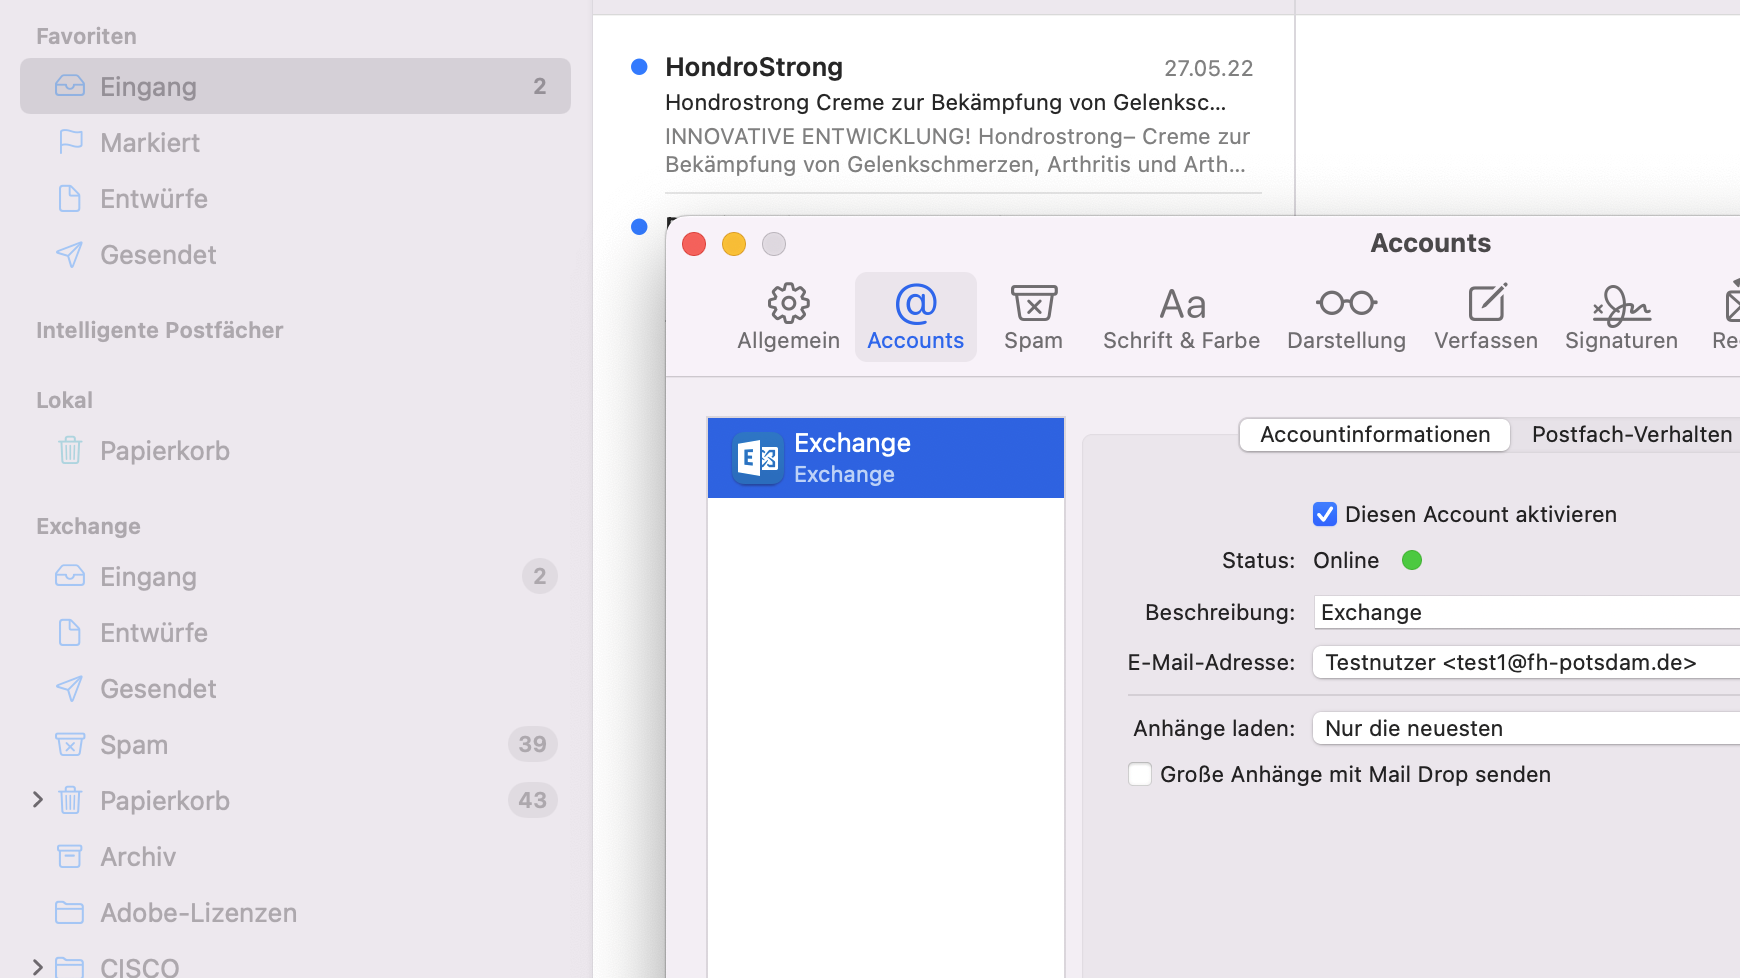This screenshot has width=1740, height=978.
Task: Open the Allgemein gear settings pane
Action: (x=788, y=317)
